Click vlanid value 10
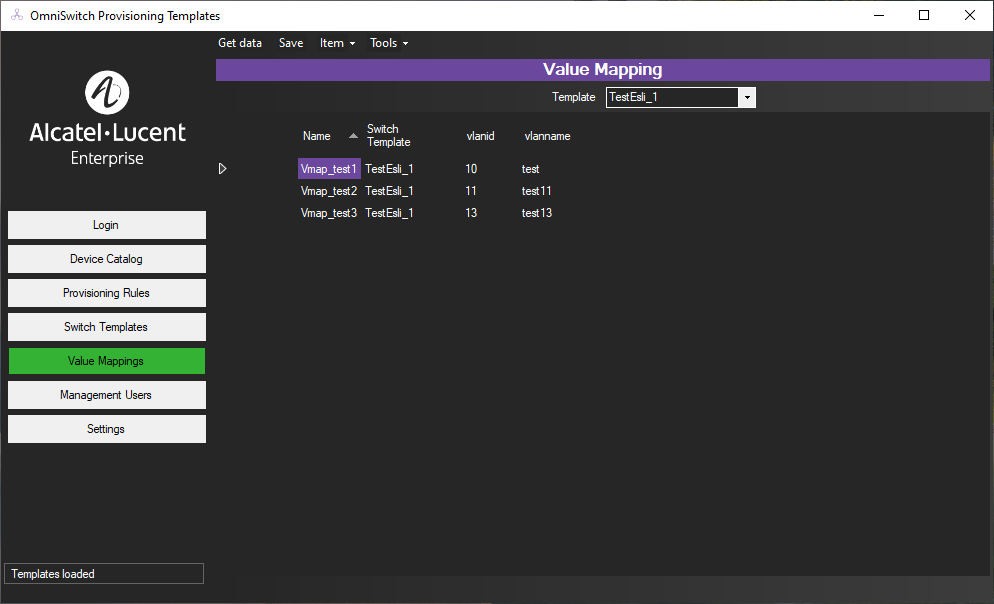Viewport: 994px width, 604px height. [471, 169]
